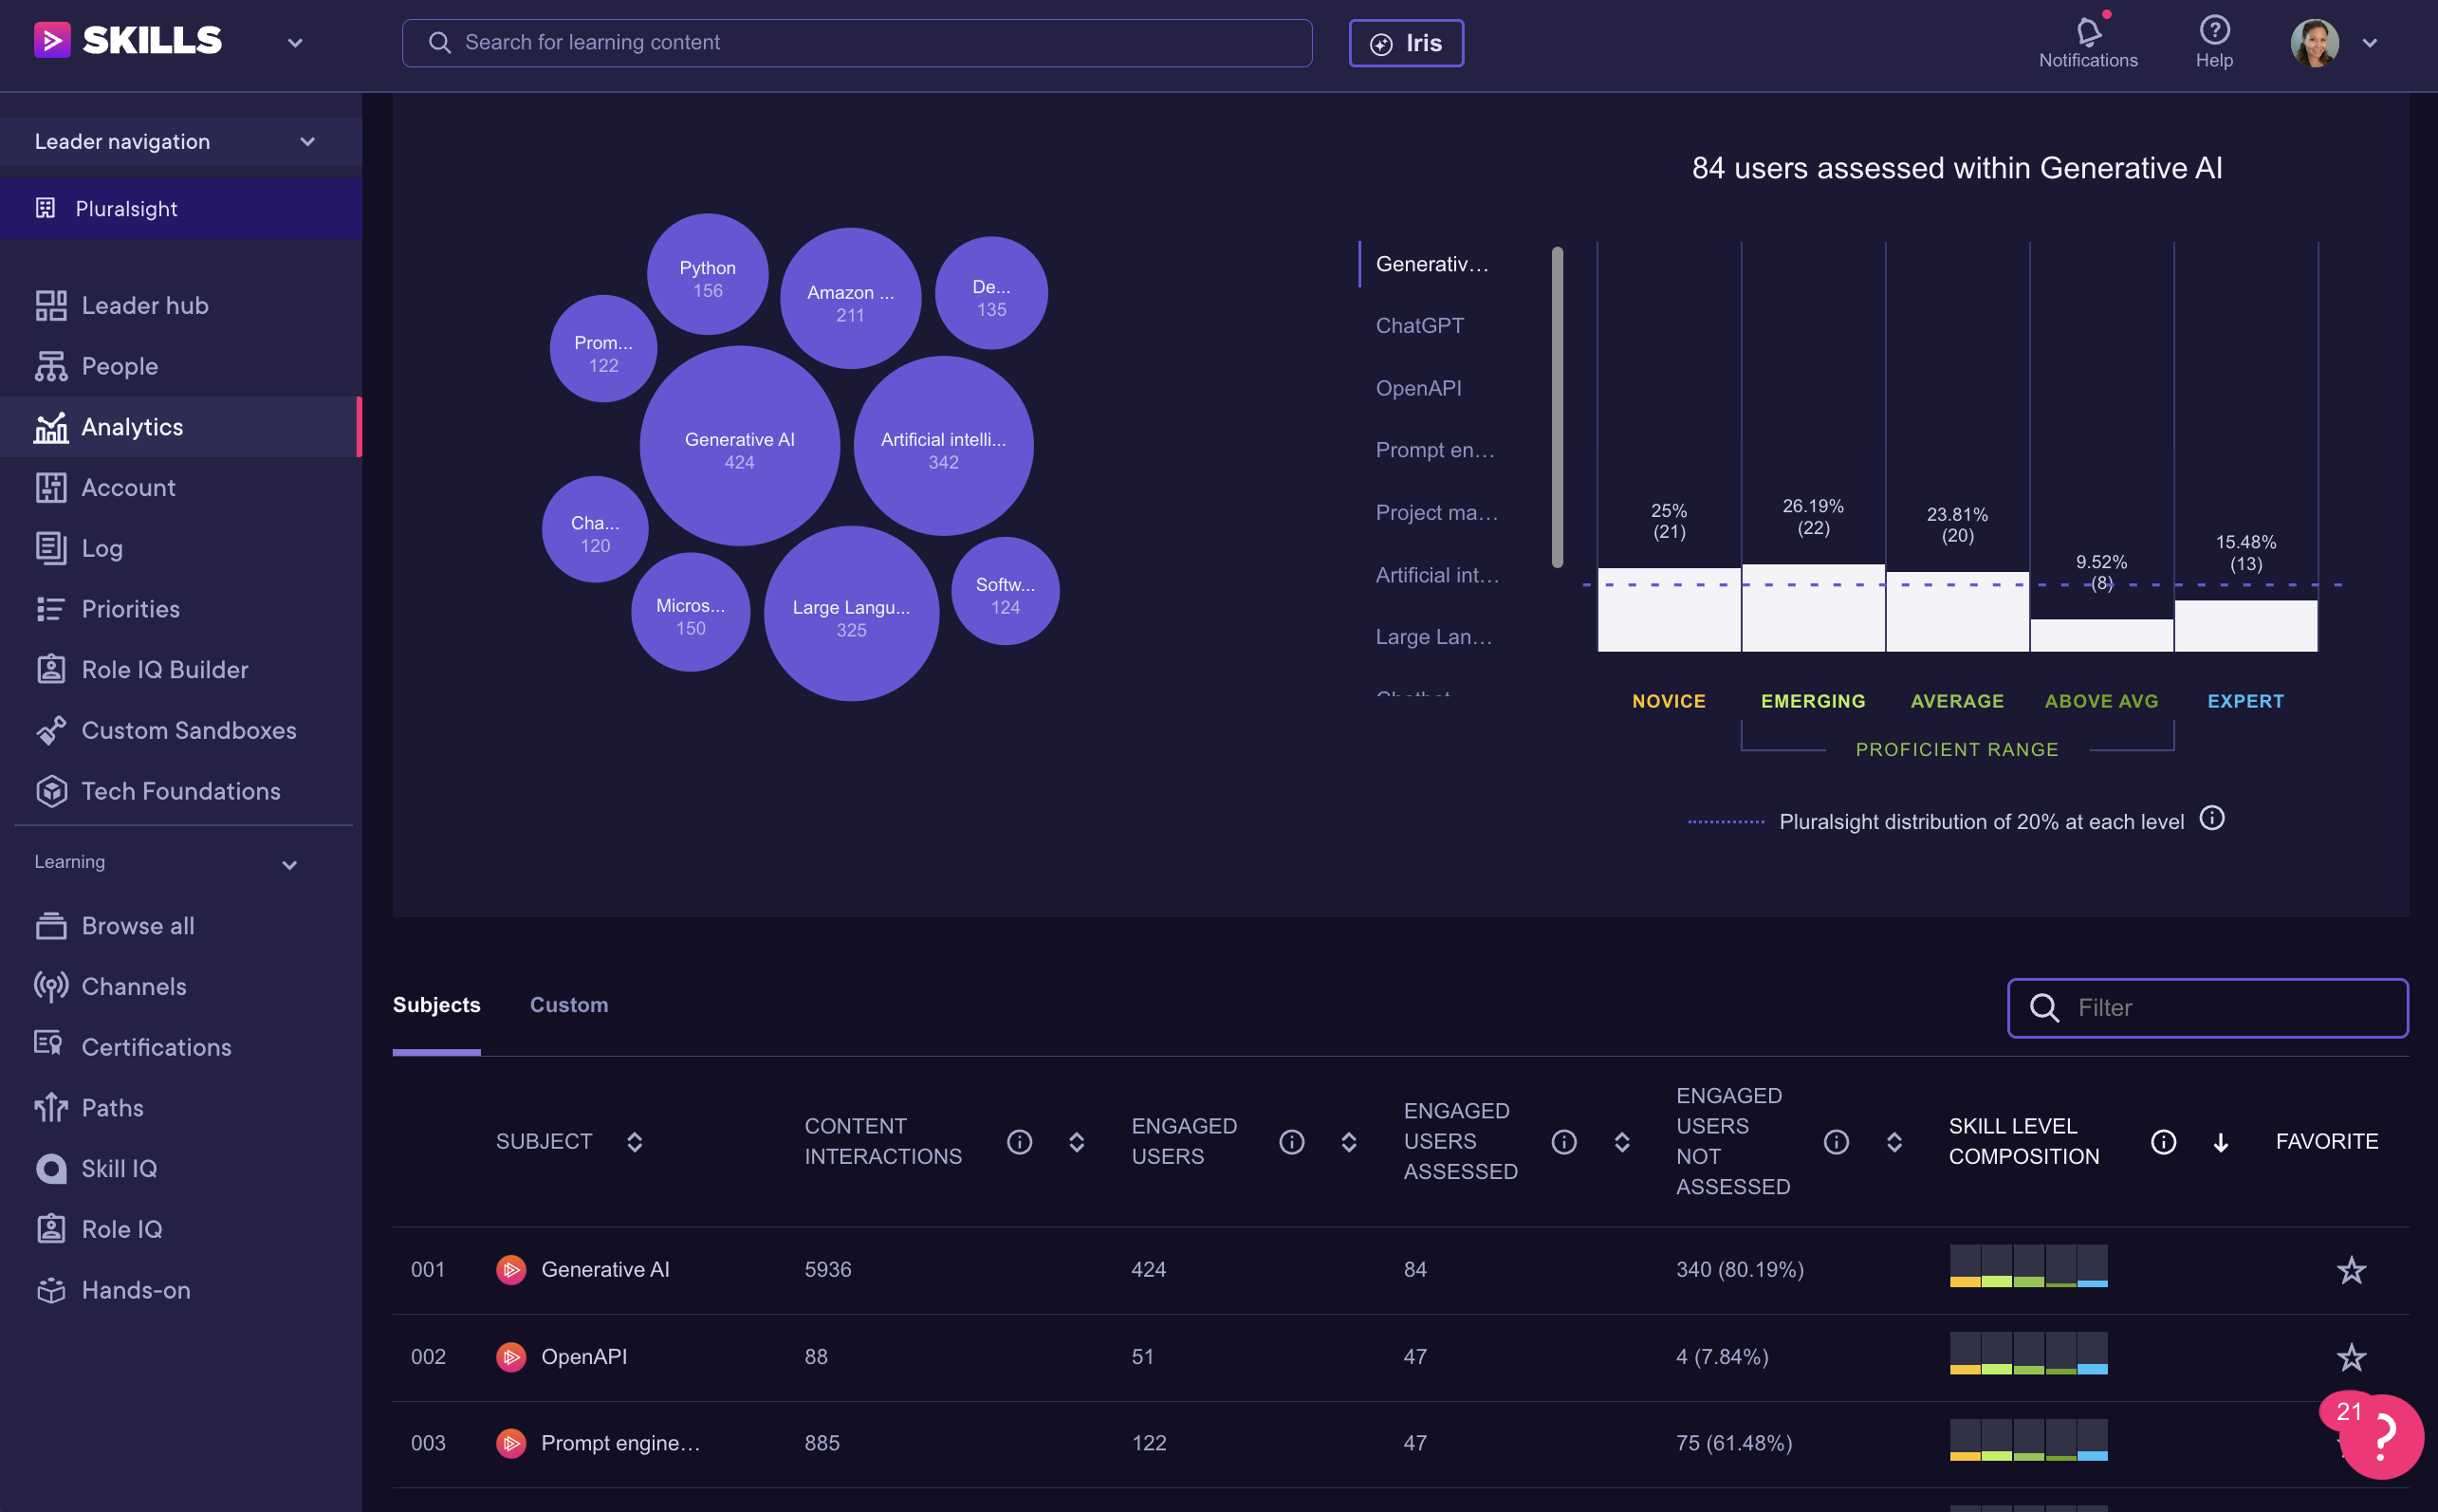Collapse the Learning section chevron
The image size is (2438, 1512).
[289, 865]
